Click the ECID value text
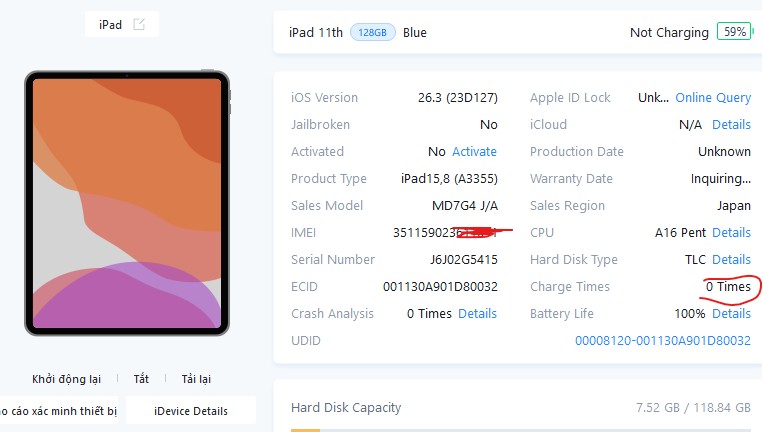This screenshot has height=432, width=763. 440,287
